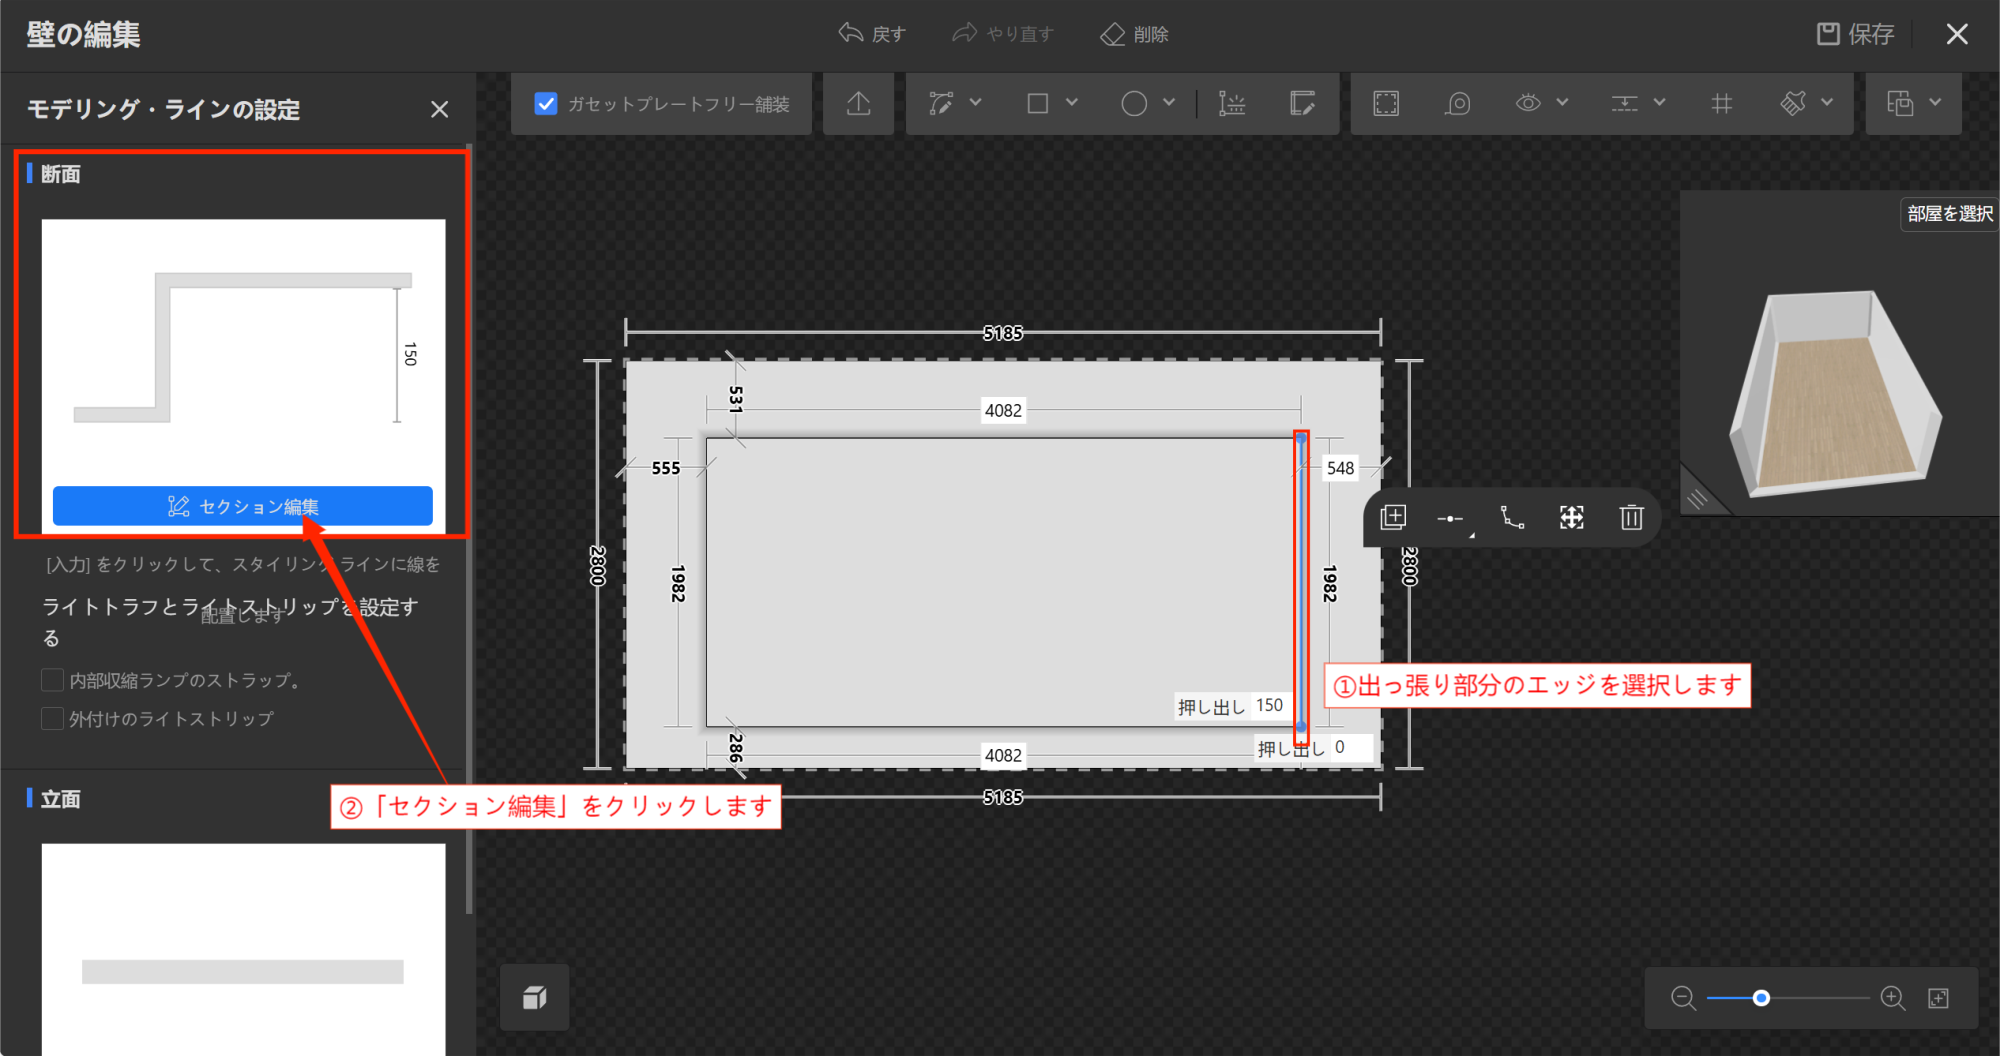The image size is (2000, 1056).
Task: Click the セクション編集 button
Action: (x=243, y=506)
